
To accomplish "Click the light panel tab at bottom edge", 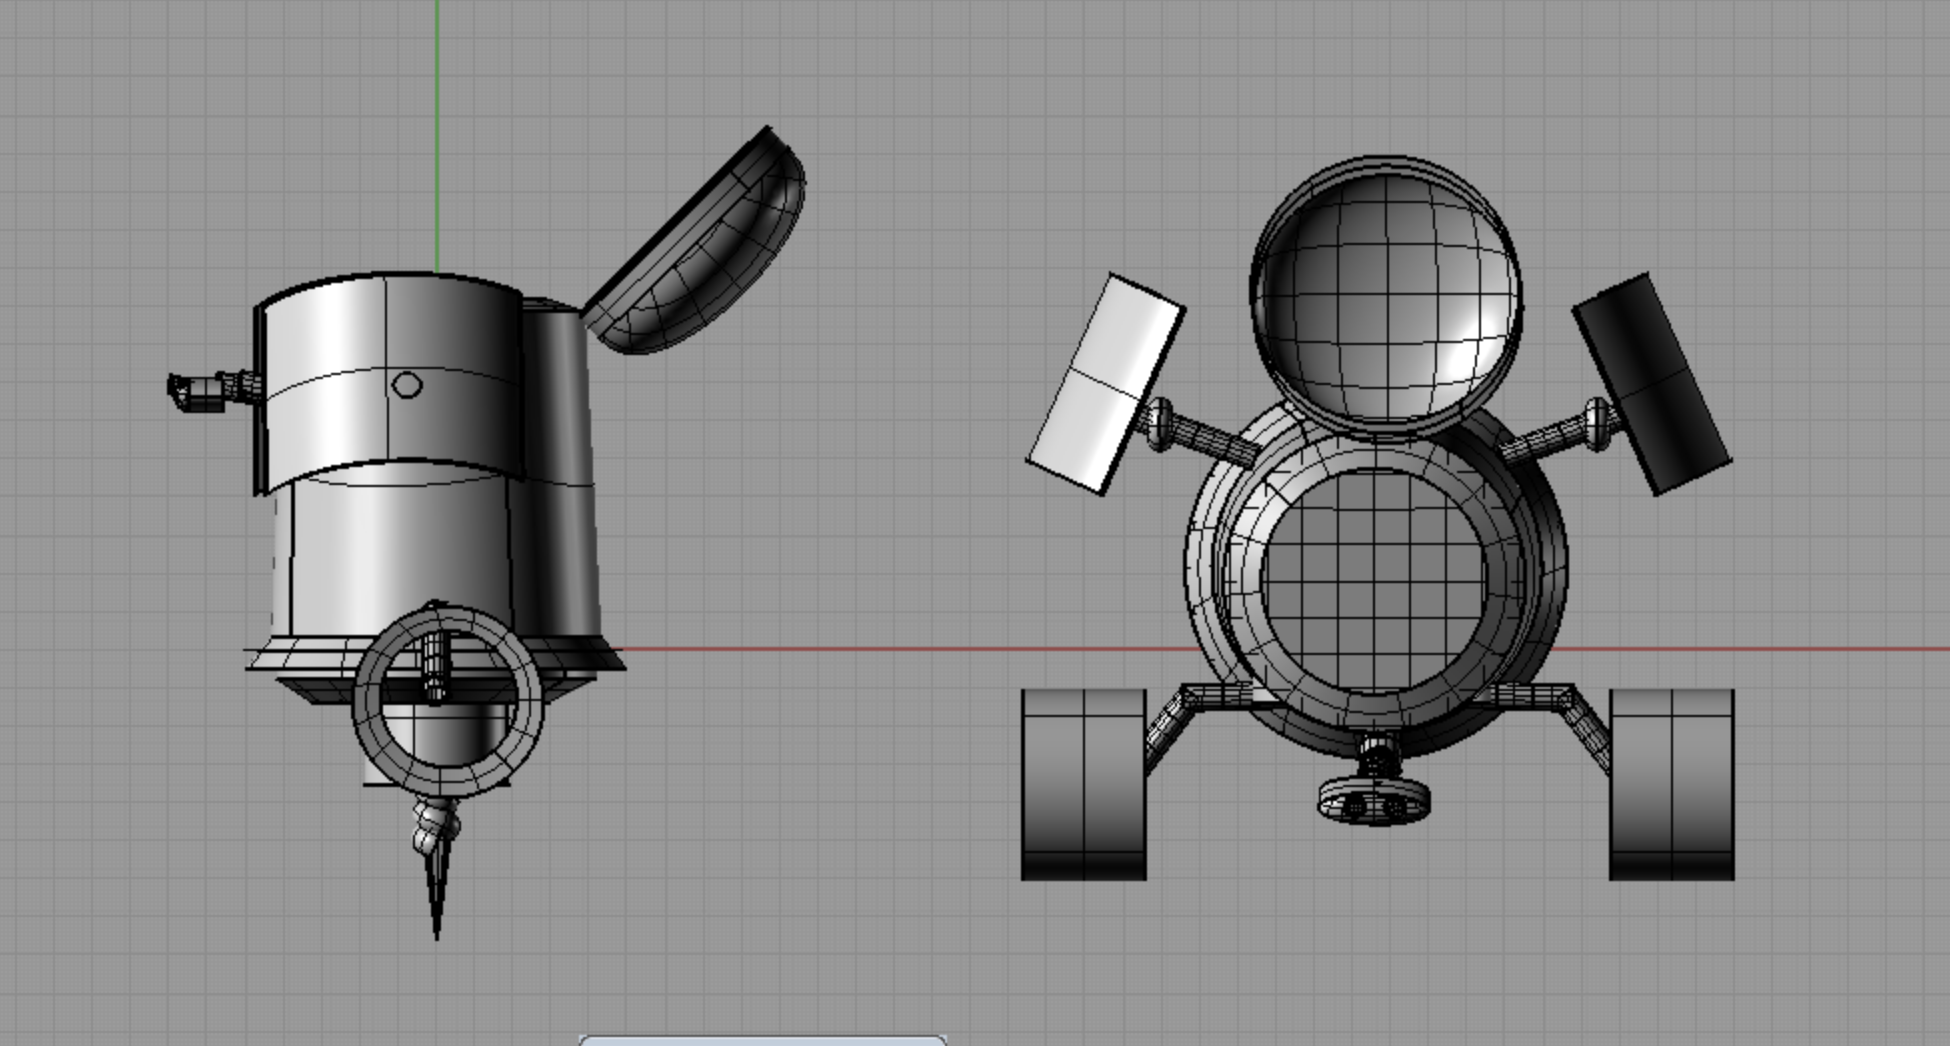I will pyautogui.click(x=762, y=1040).
